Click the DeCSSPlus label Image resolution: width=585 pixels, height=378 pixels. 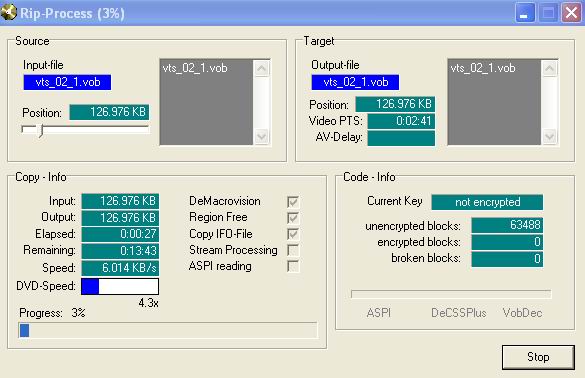coord(459,313)
